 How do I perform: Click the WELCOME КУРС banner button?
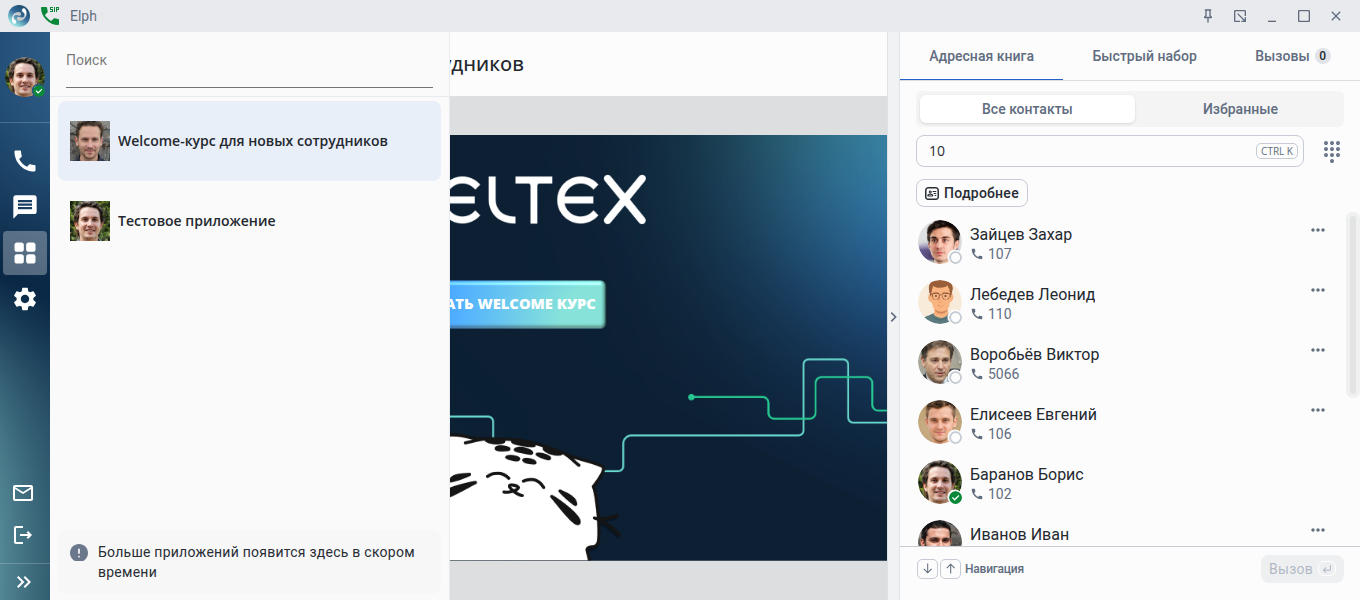pos(528,304)
